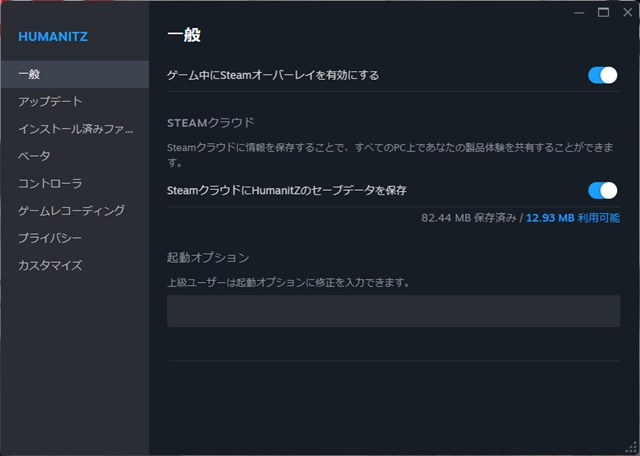640x456 pixels.
Task: Open ゲームレコーディング settings
Action: click(x=71, y=211)
